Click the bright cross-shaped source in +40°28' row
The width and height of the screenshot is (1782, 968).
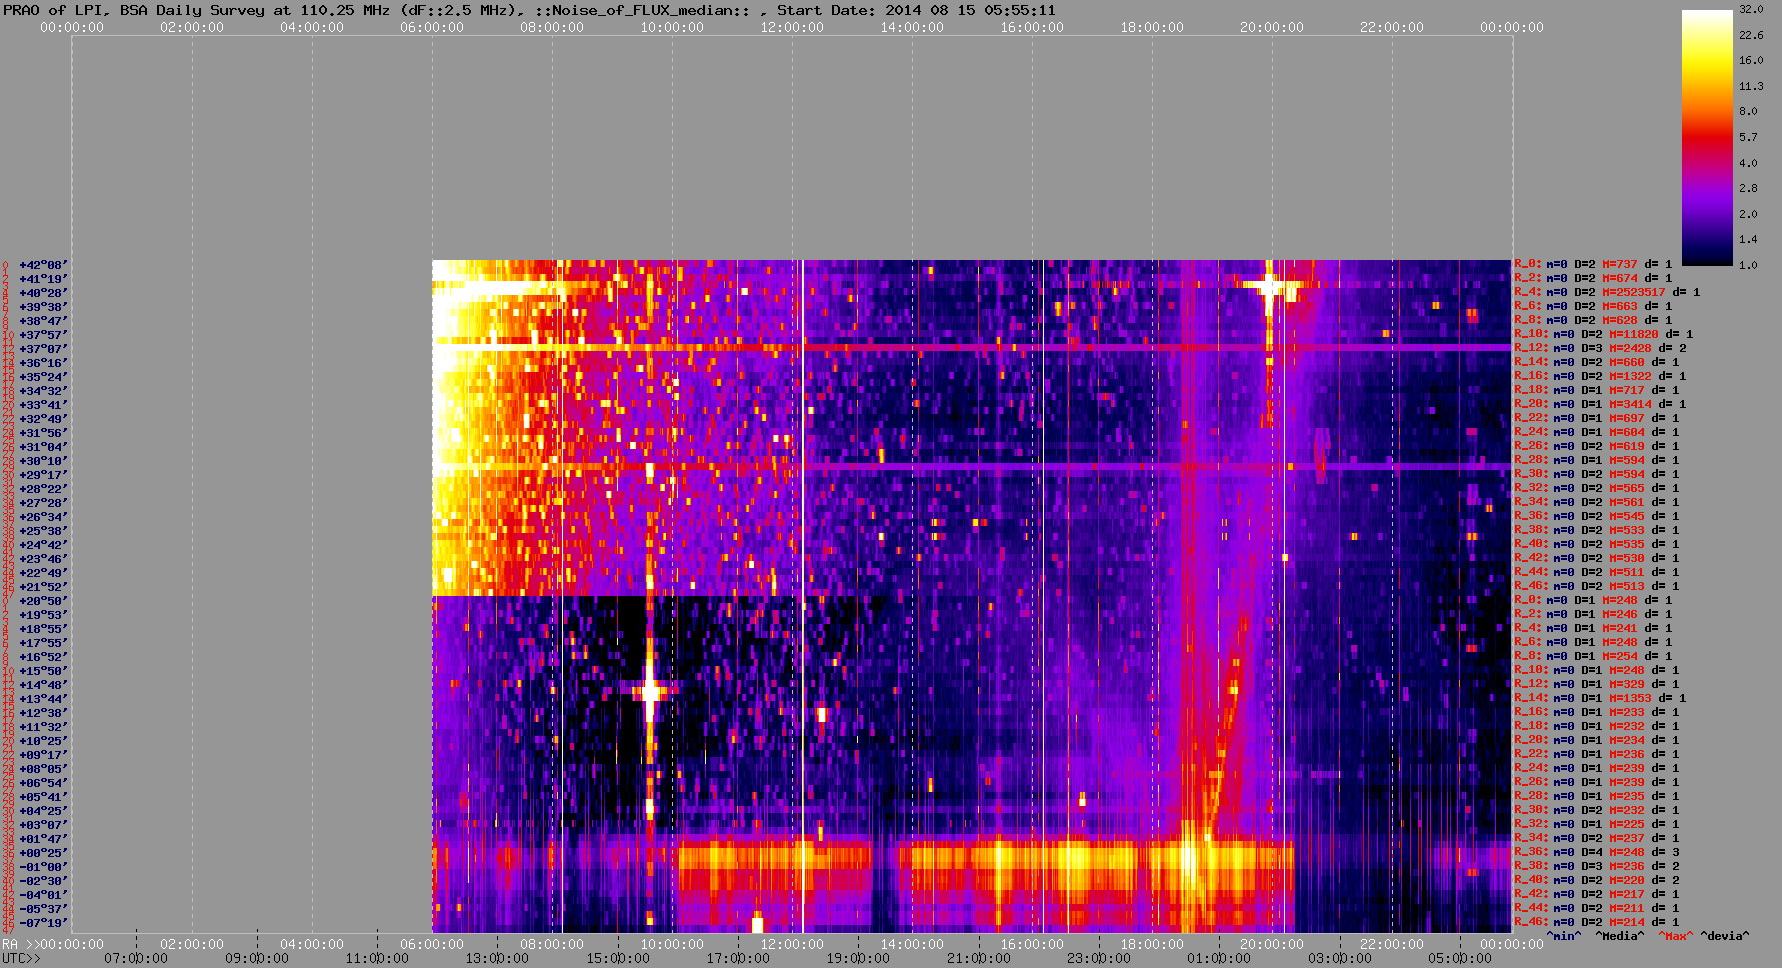pos(1270,286)
